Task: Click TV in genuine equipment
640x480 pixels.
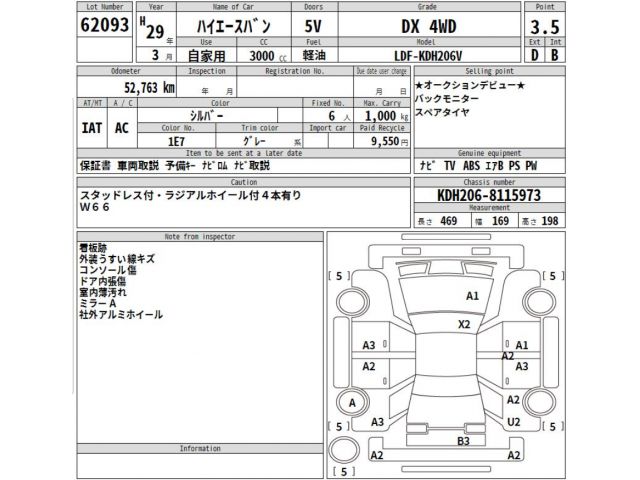Action: pyautogui.click(x=449, y=166)
